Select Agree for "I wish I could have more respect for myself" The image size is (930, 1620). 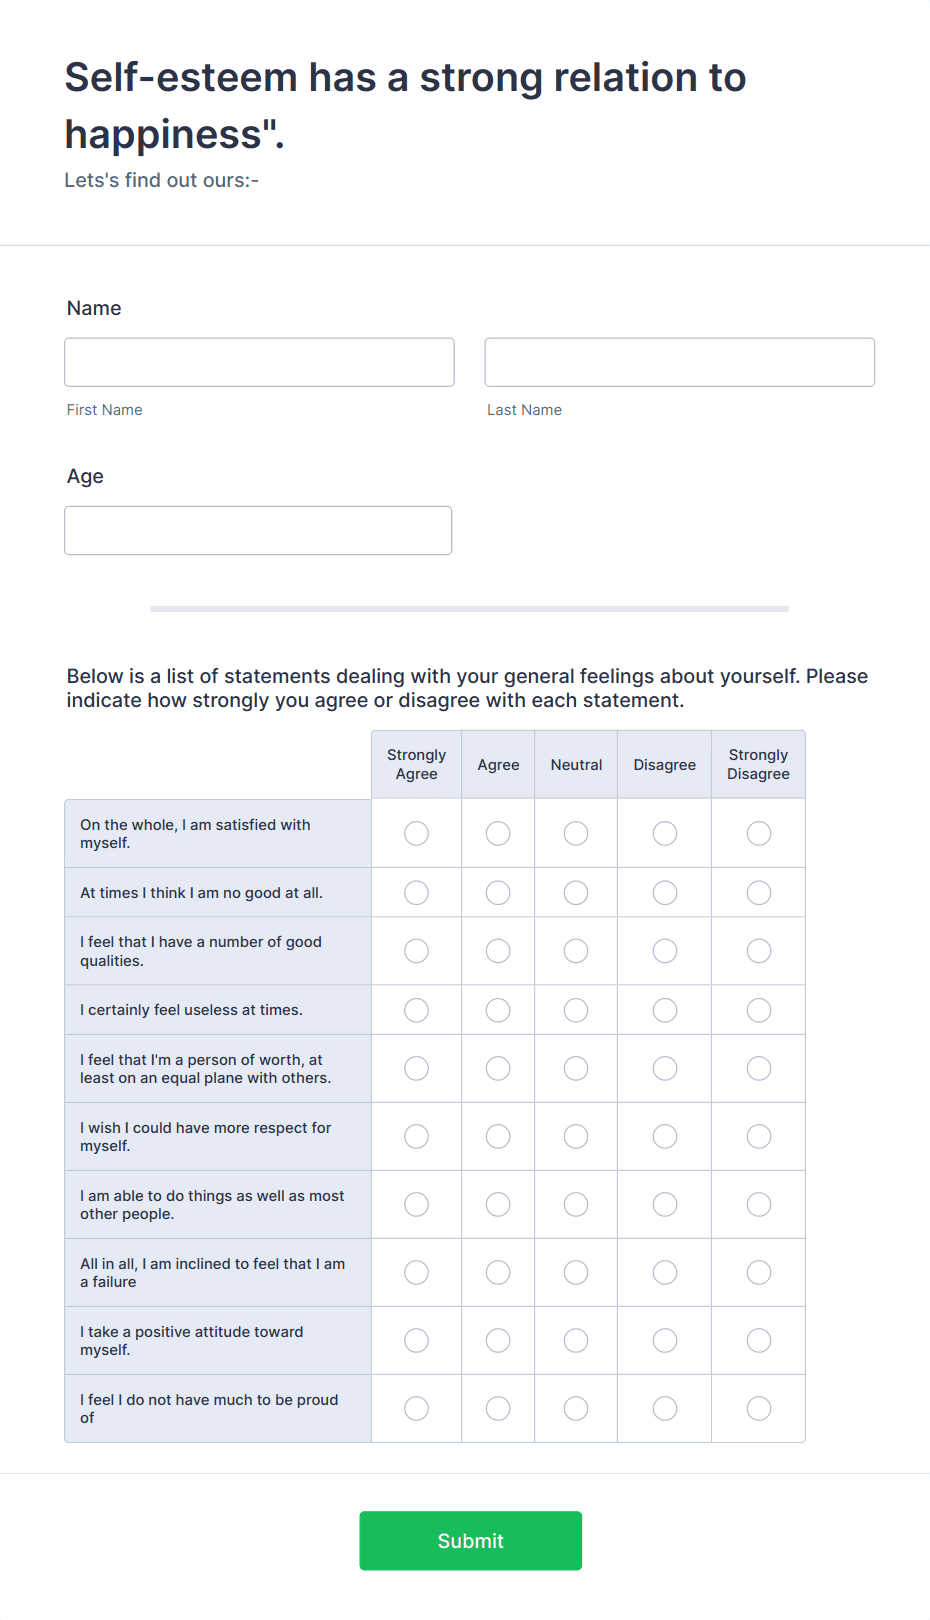[498, 1136]
